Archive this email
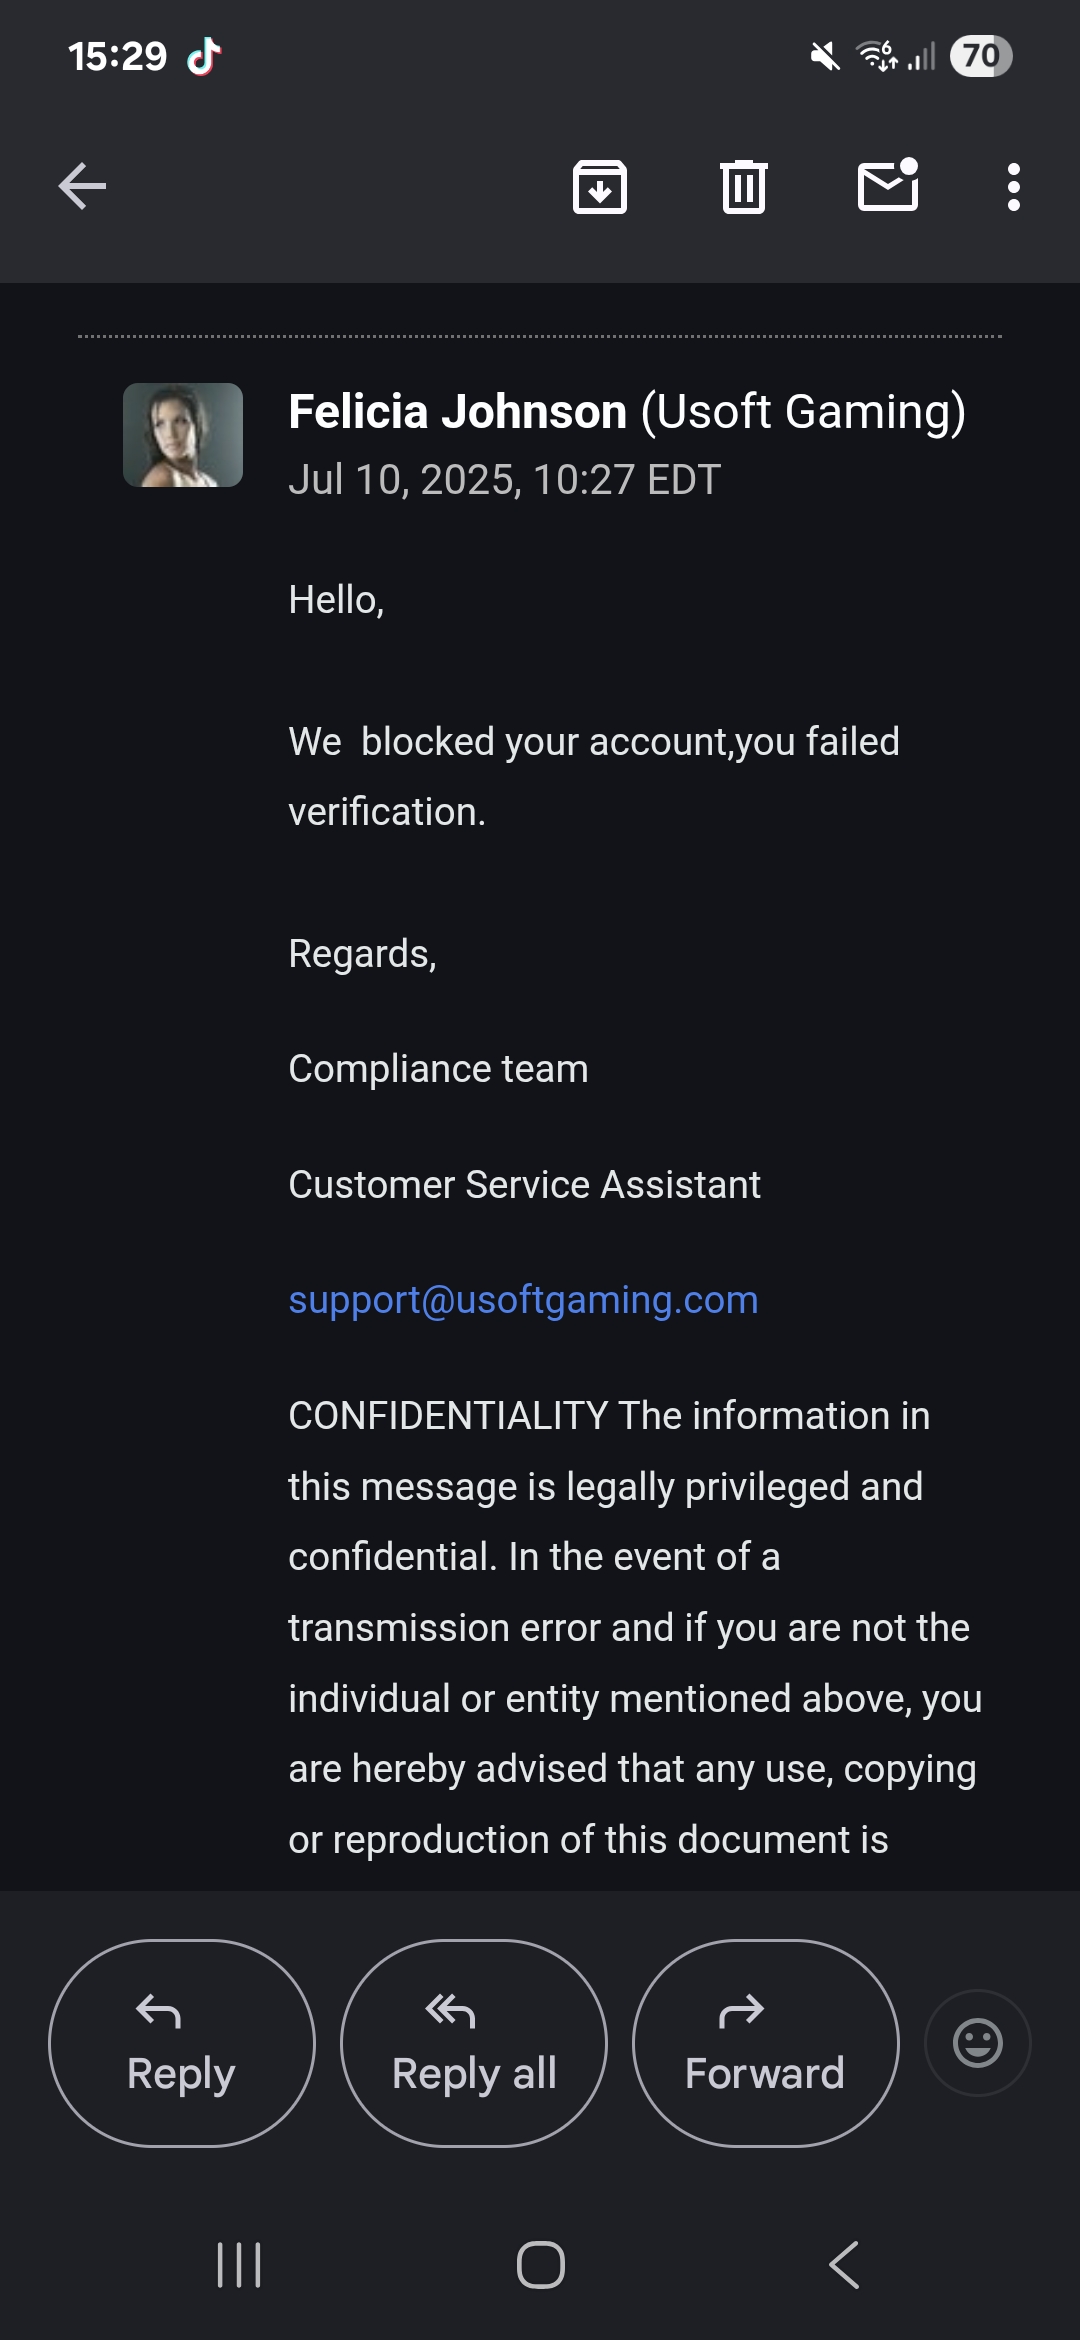This screenshot has height=2340, width=1080. [x=600, y=187]
